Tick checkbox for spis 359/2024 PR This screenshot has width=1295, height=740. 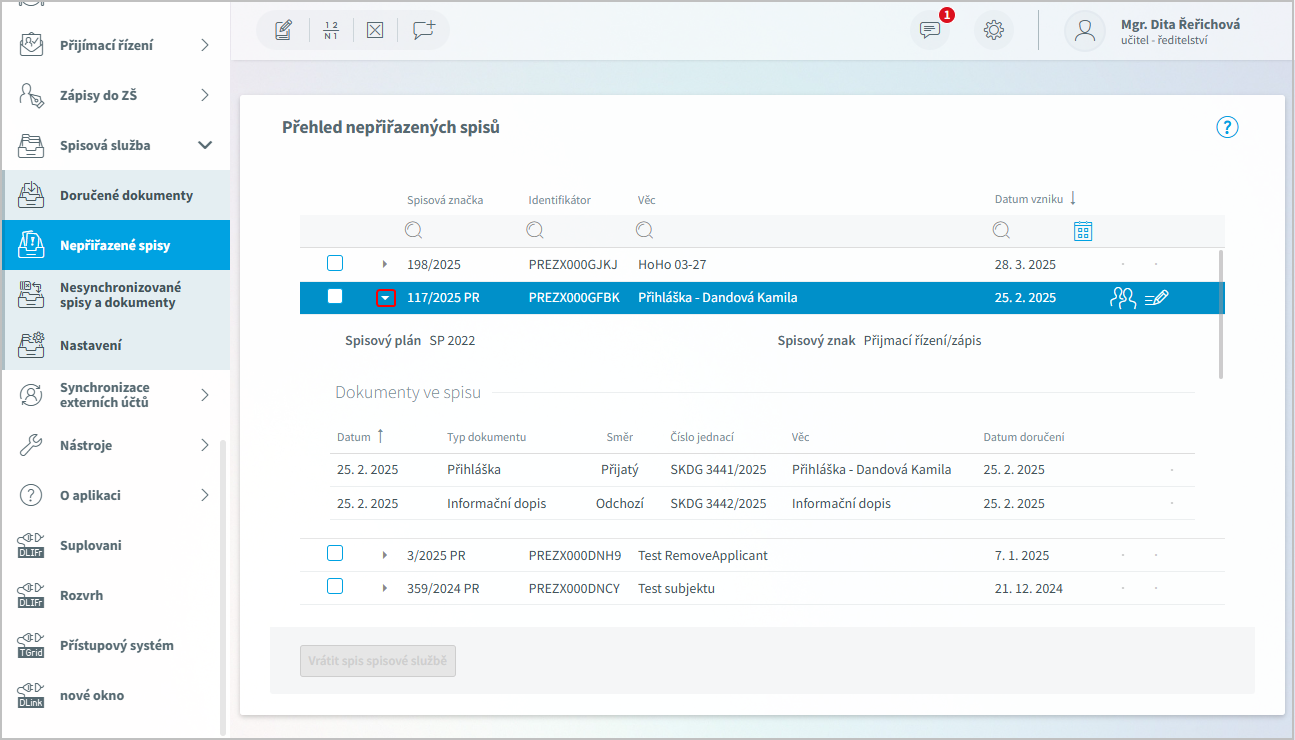point(335,586)
